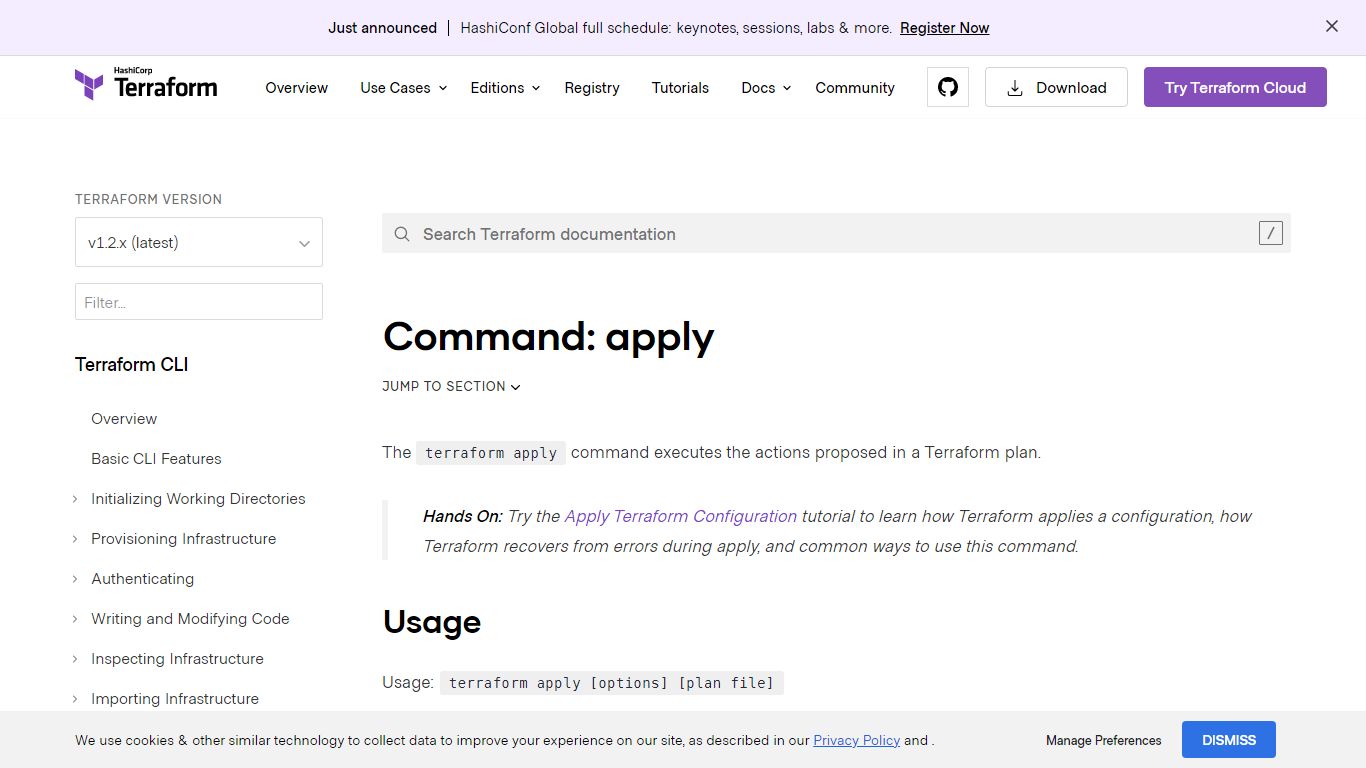The image size is (1366, 768).
Task: Select Provisioning Infrastructure label
Action: pos(183,538)
